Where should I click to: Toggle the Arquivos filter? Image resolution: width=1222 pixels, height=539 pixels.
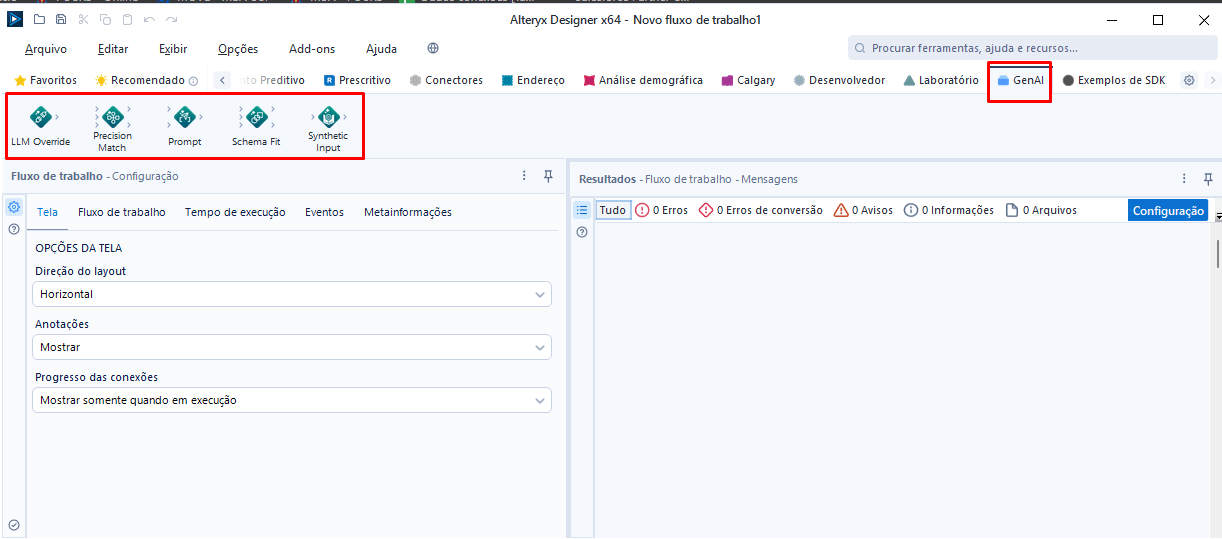pyautogui.click(x=1041, y=210)
